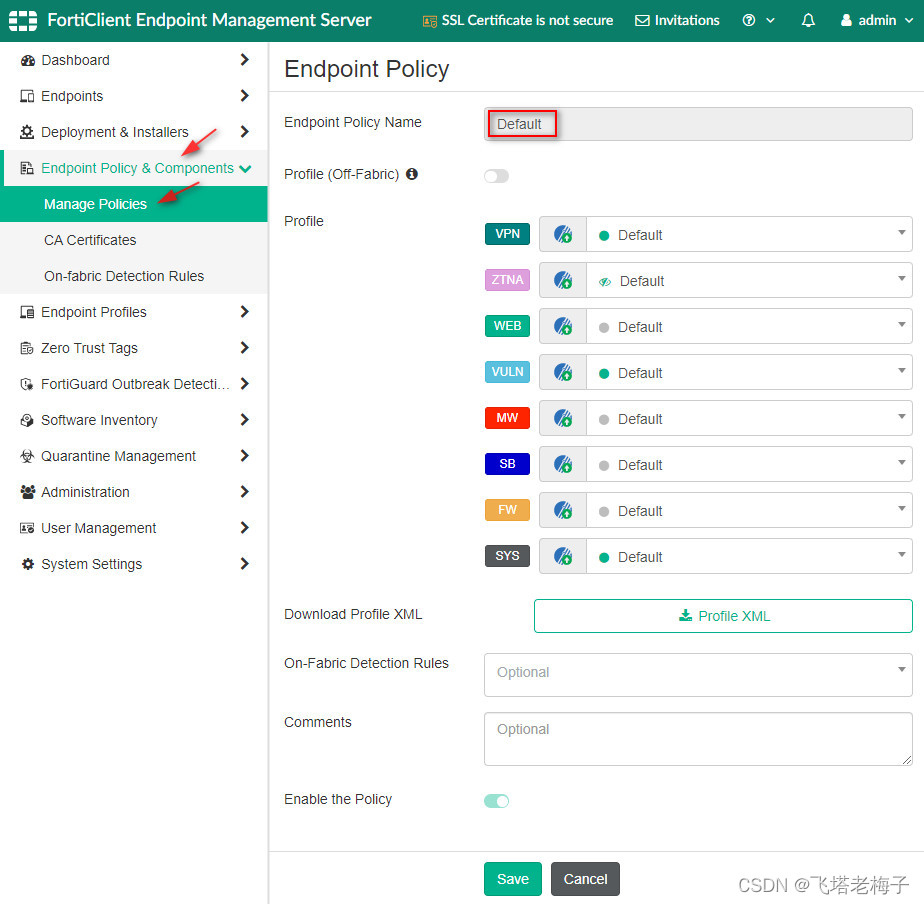
Task: Click the VPN profile tag
Action: click(507, 234)
